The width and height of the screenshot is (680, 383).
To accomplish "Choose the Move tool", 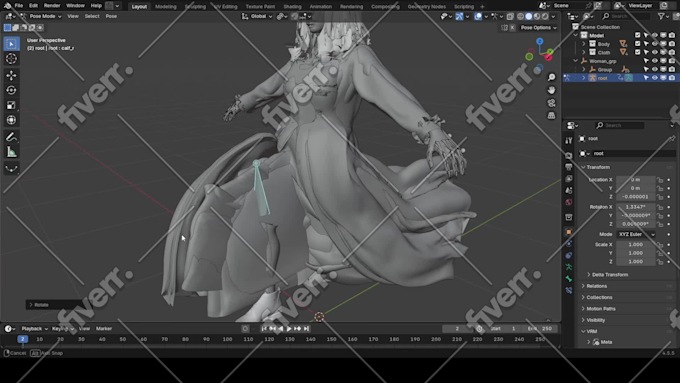I will 11,75.
